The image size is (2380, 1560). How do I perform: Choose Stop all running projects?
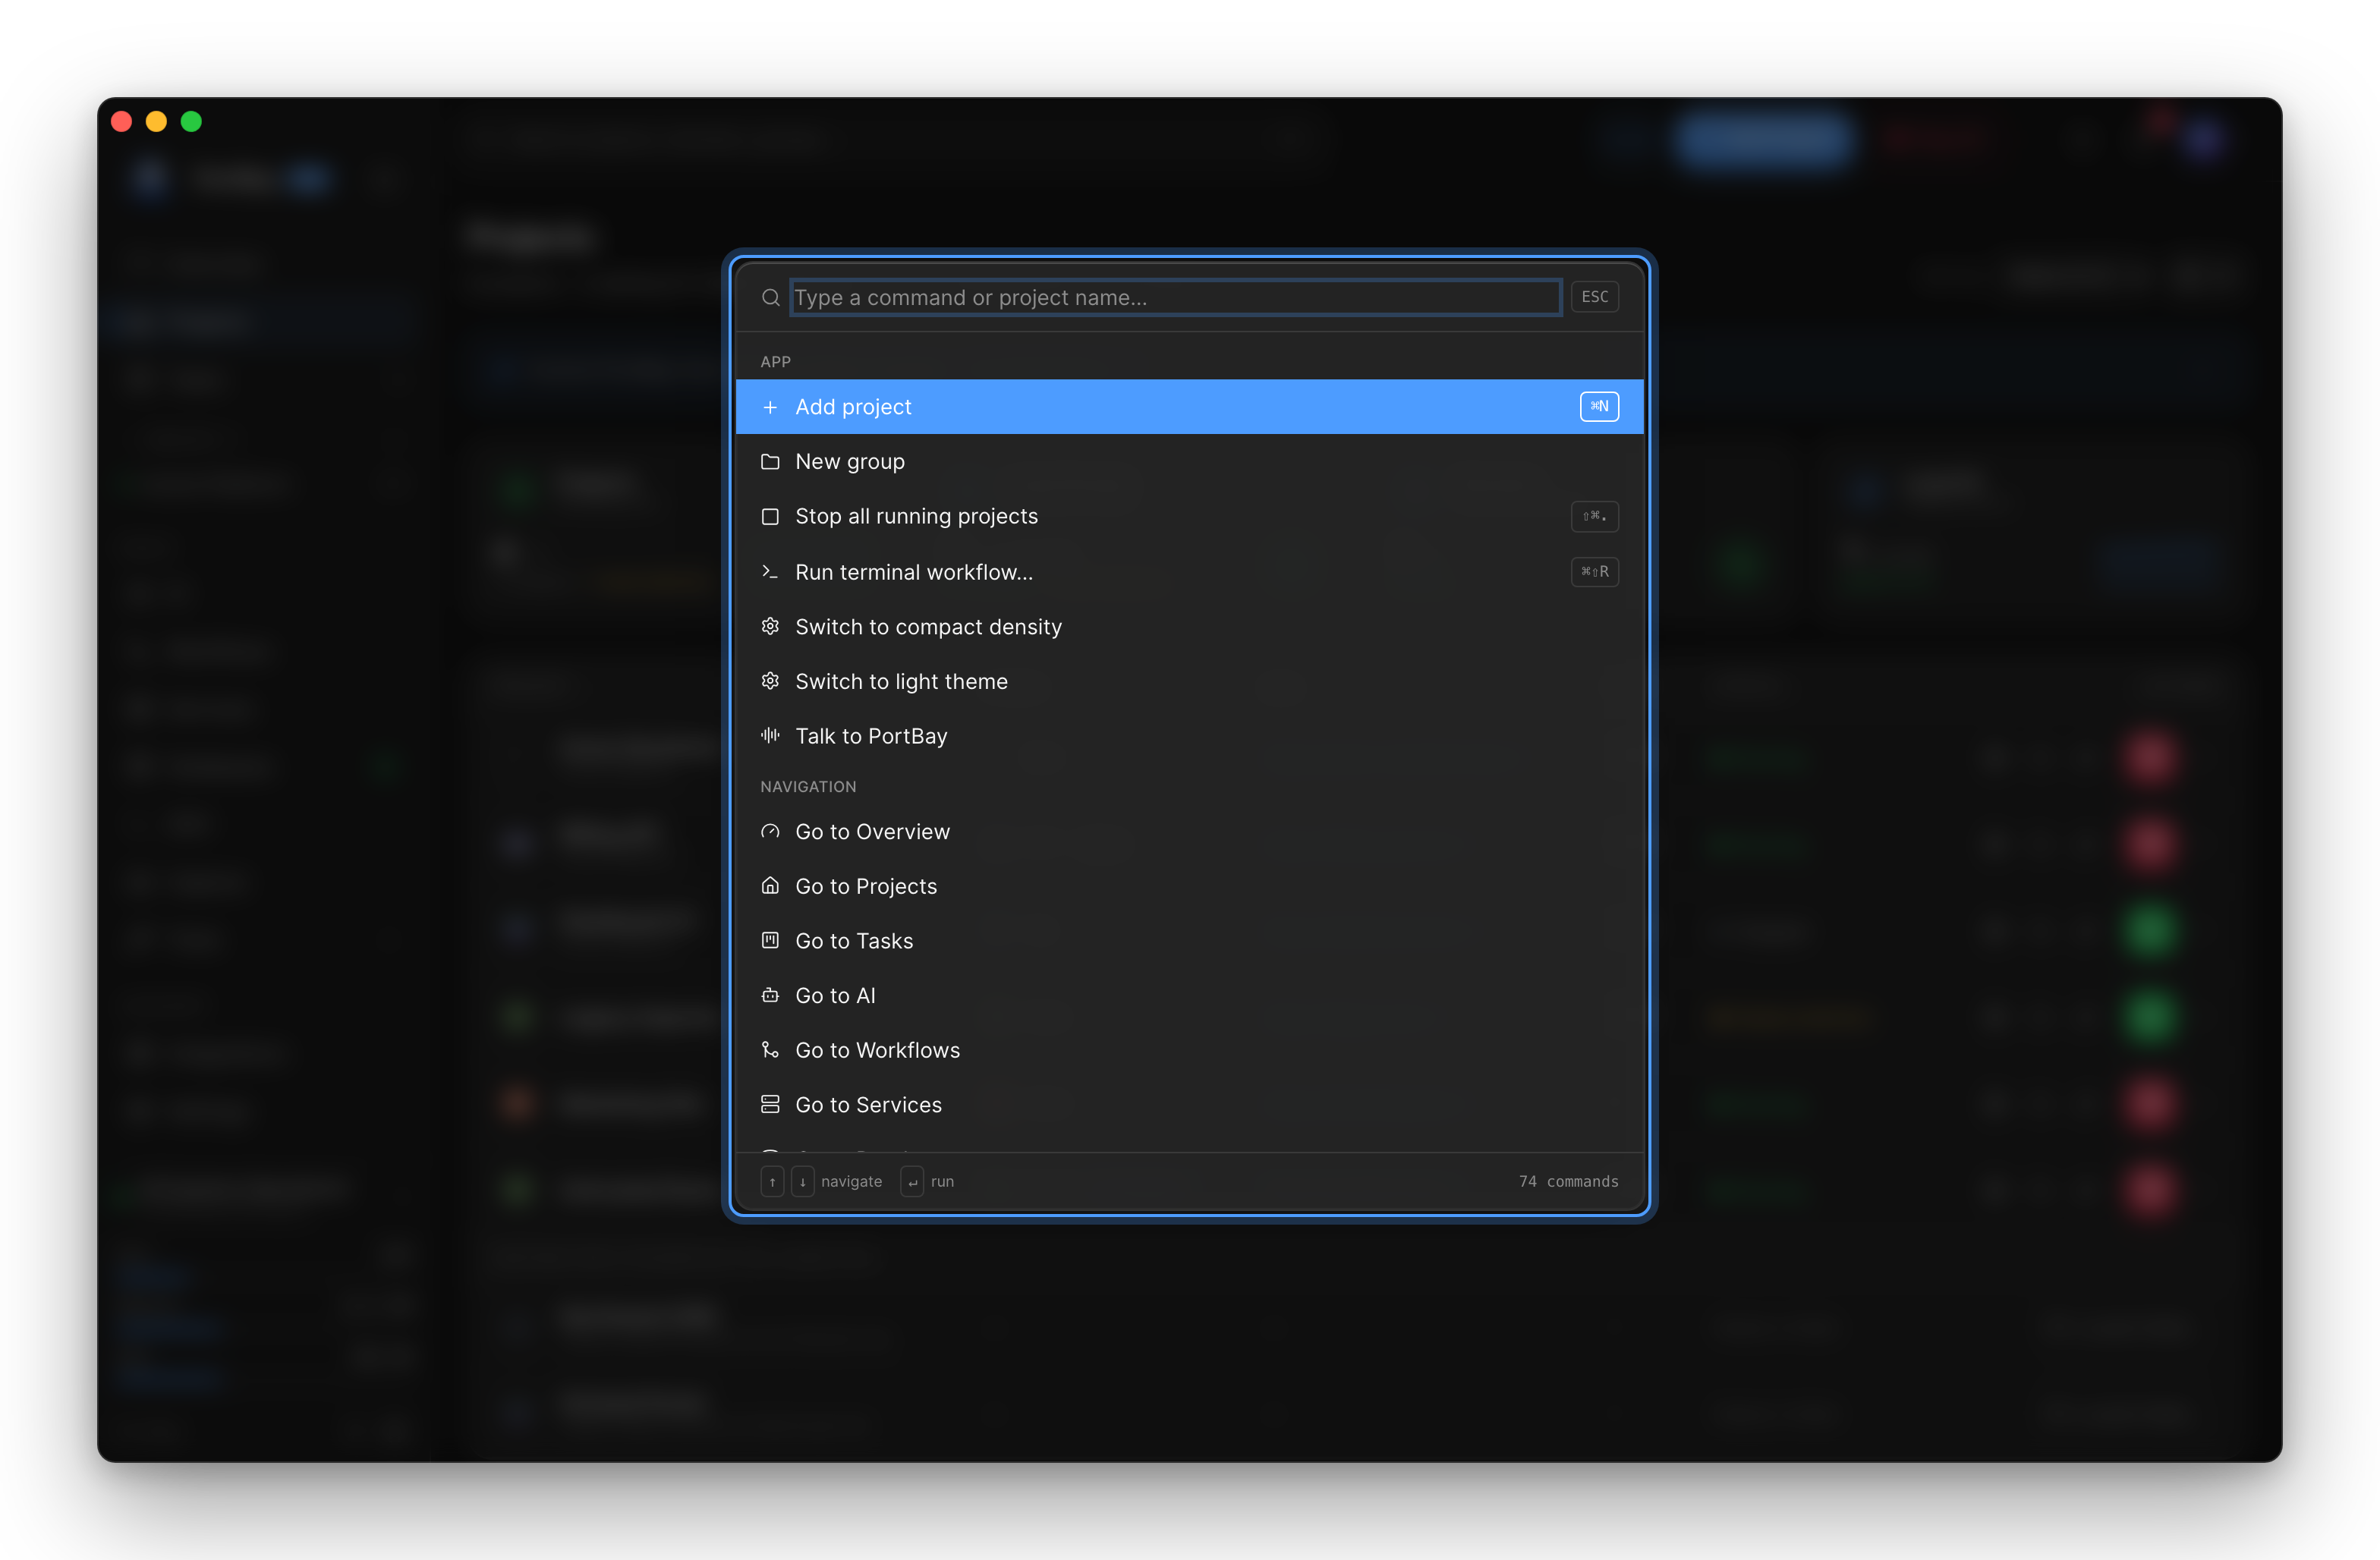[1189, 517]
